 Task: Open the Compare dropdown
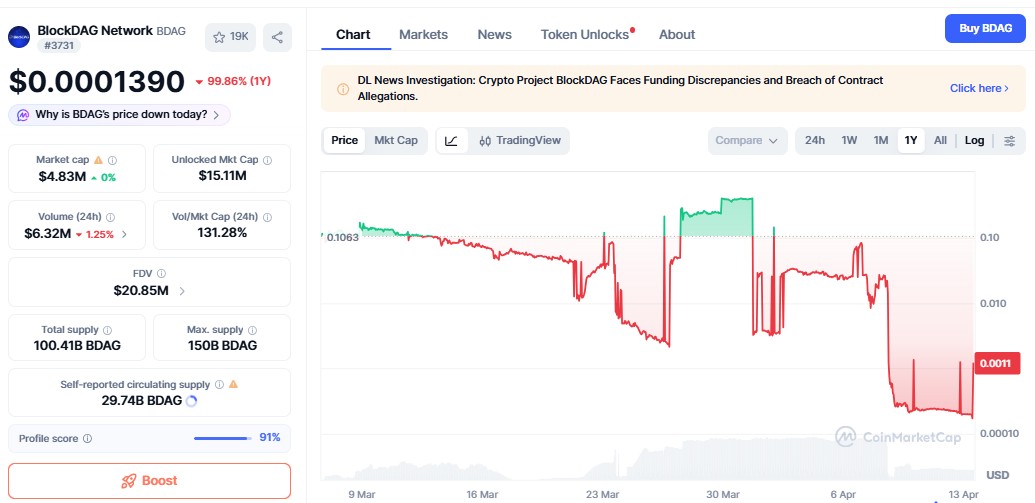(x=747, y=141)
